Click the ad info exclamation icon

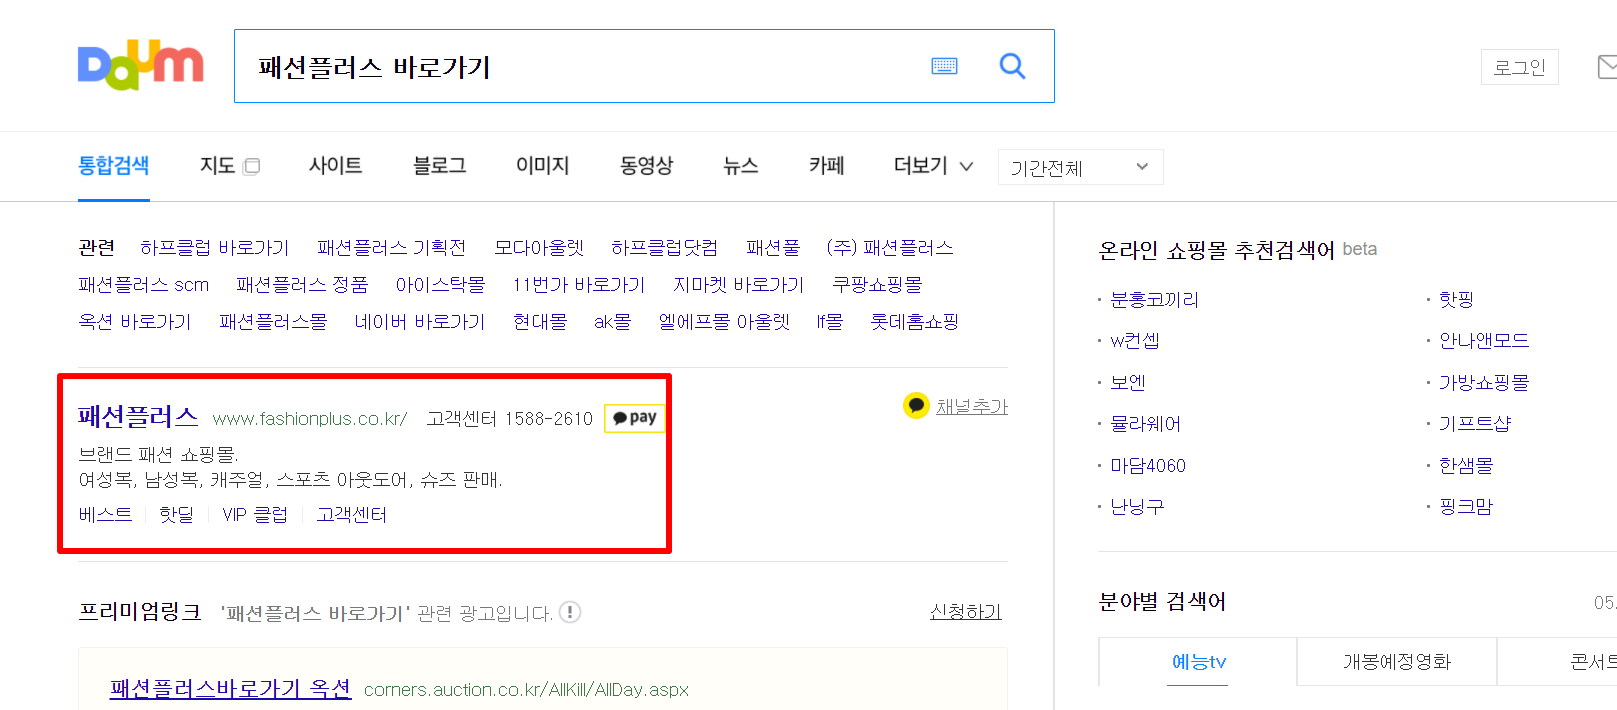pos(570,612)
